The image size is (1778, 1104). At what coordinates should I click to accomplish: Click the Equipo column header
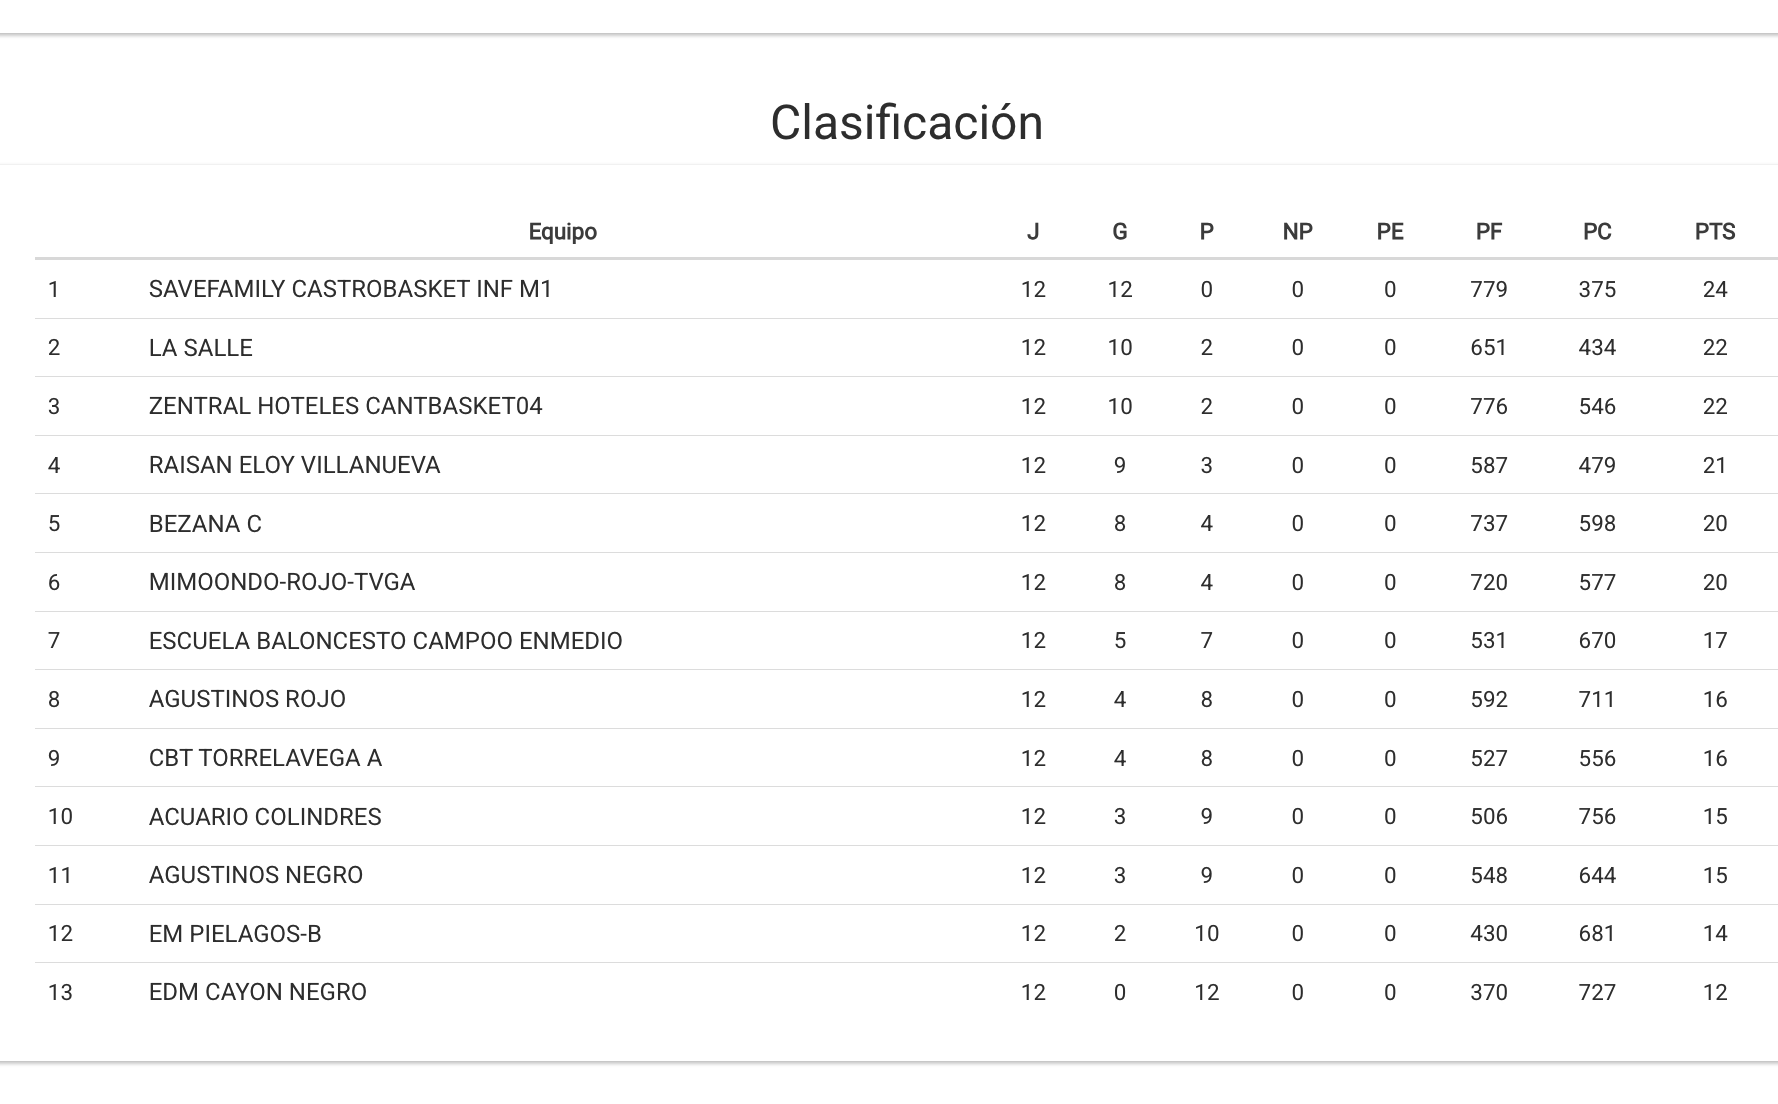pyautogui.click(x=562, y=232)
